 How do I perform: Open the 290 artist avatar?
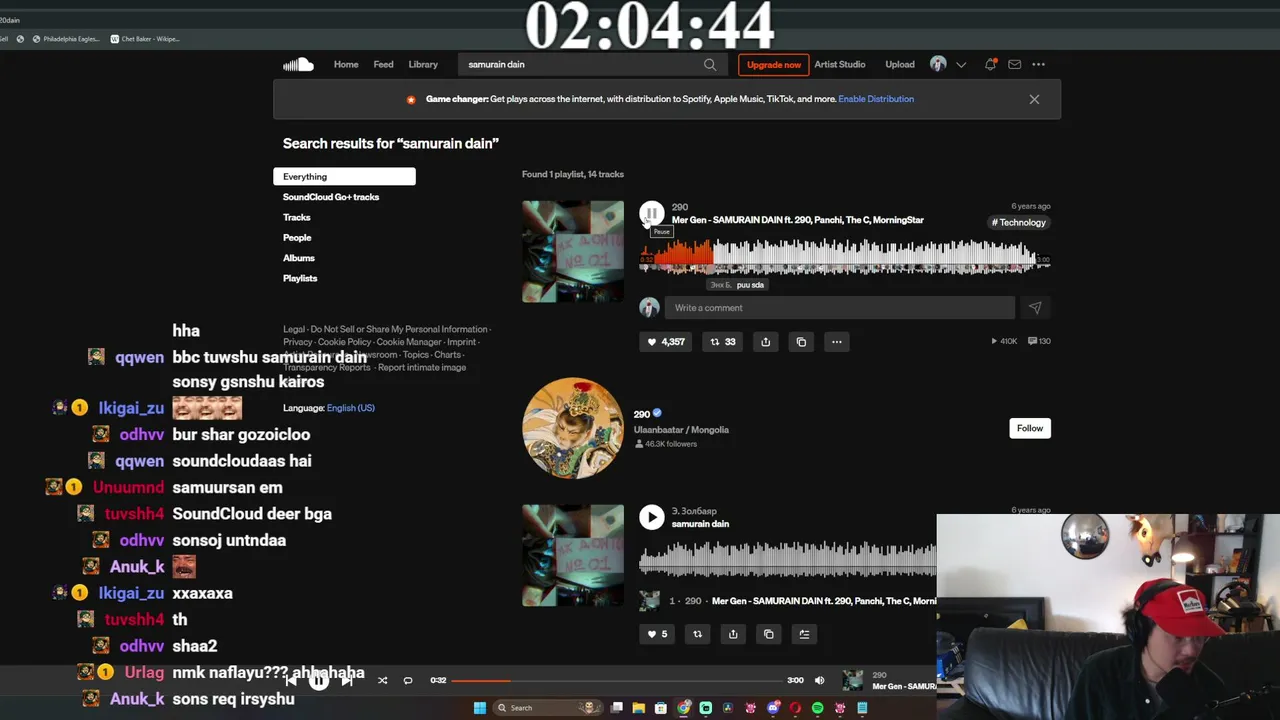pyautogui.click(x=573, y=428)
